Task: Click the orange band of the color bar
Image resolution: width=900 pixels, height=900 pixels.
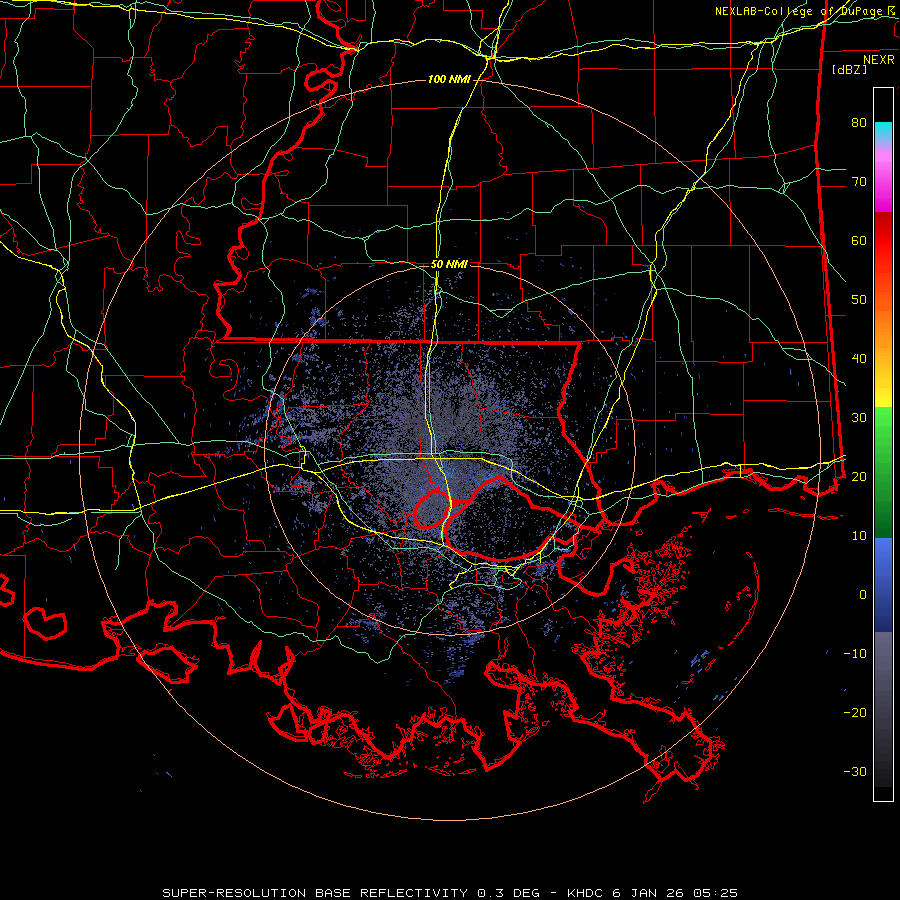Action: tap(883, 333)
